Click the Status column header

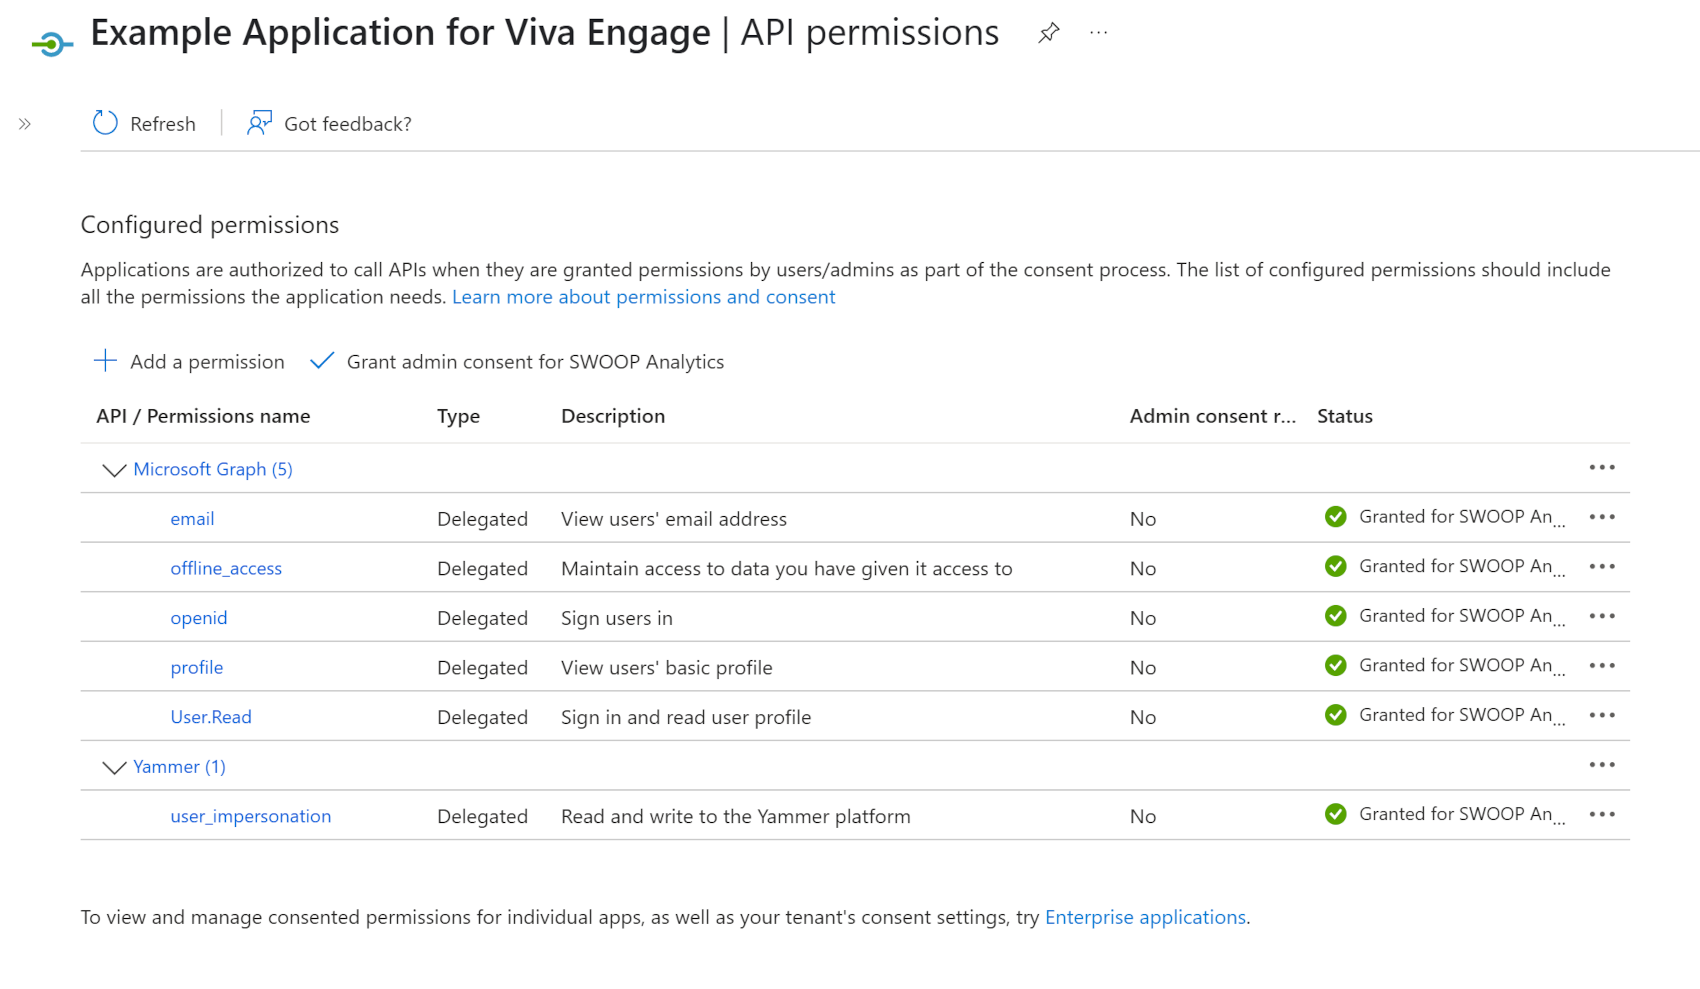pos(1344,416)
